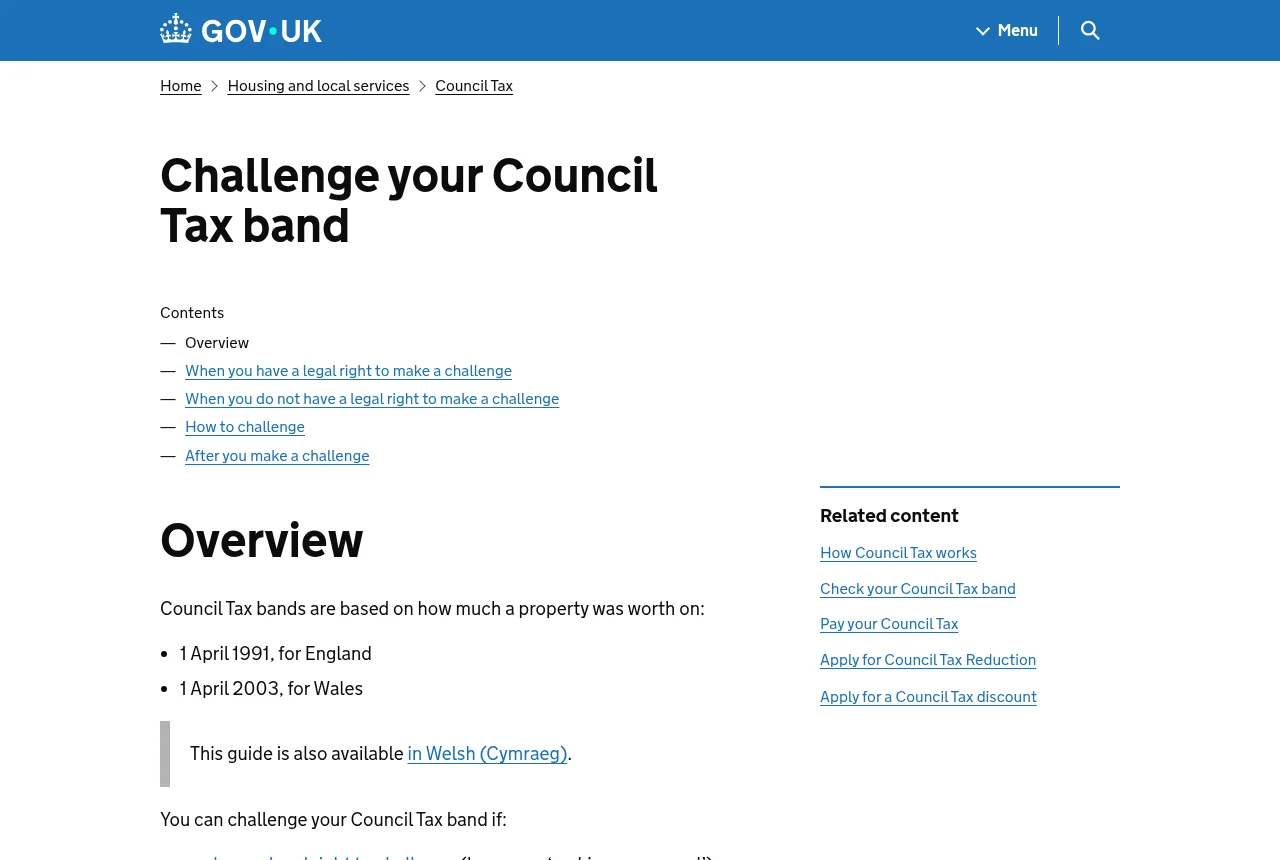1280x860 pixels.
Task: Click the large Overview section heading
Action: 261,541
